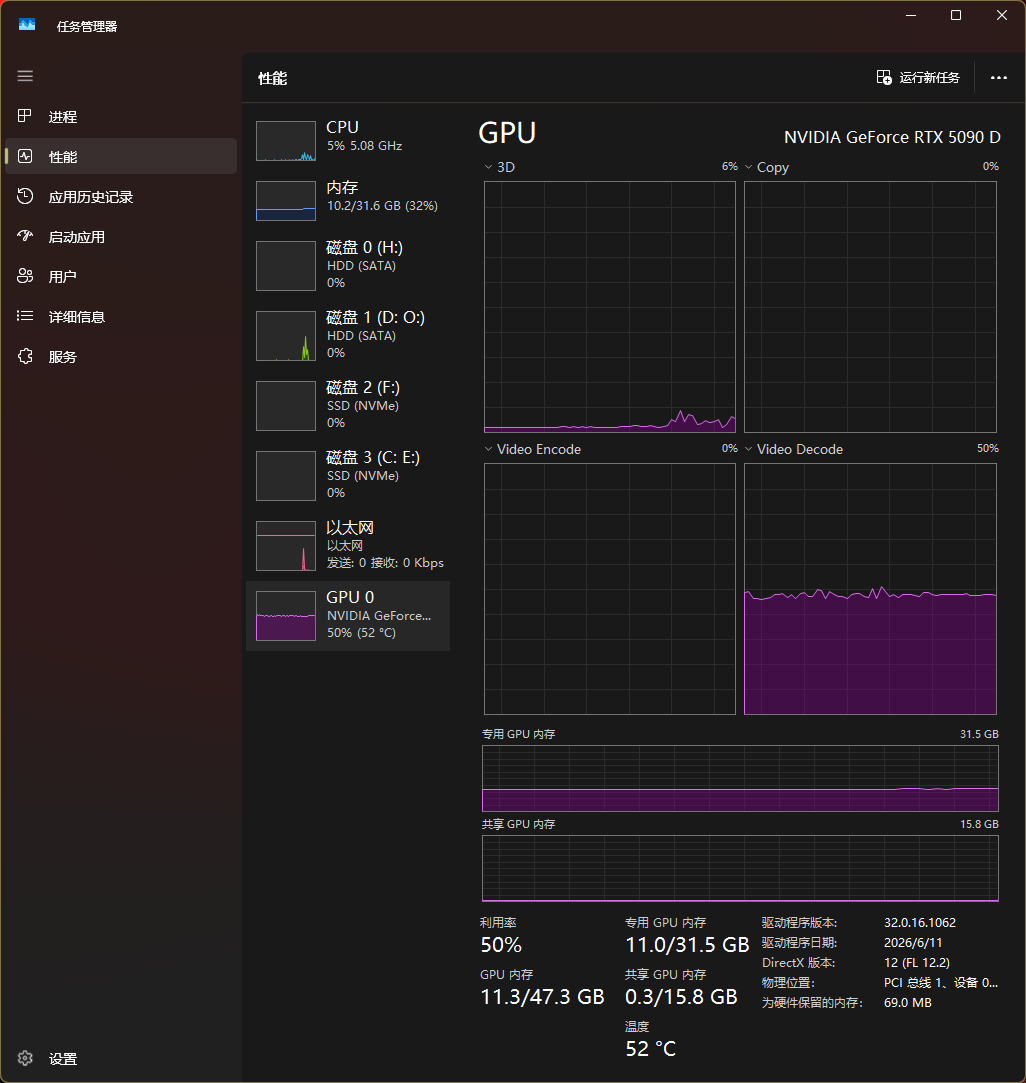Select the GPU 0 mini graph thumbnail
Viewport: 1026px width, 1083px height.
click(x=286, y=615)
